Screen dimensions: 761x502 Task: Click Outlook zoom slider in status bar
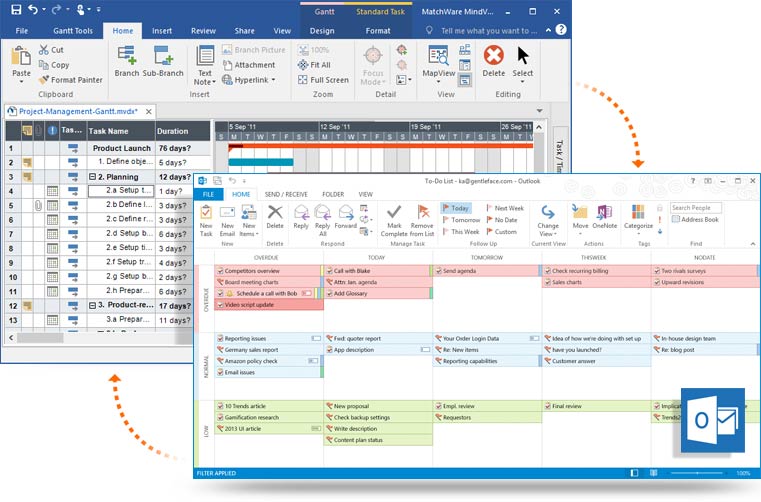tap(697, 473)
